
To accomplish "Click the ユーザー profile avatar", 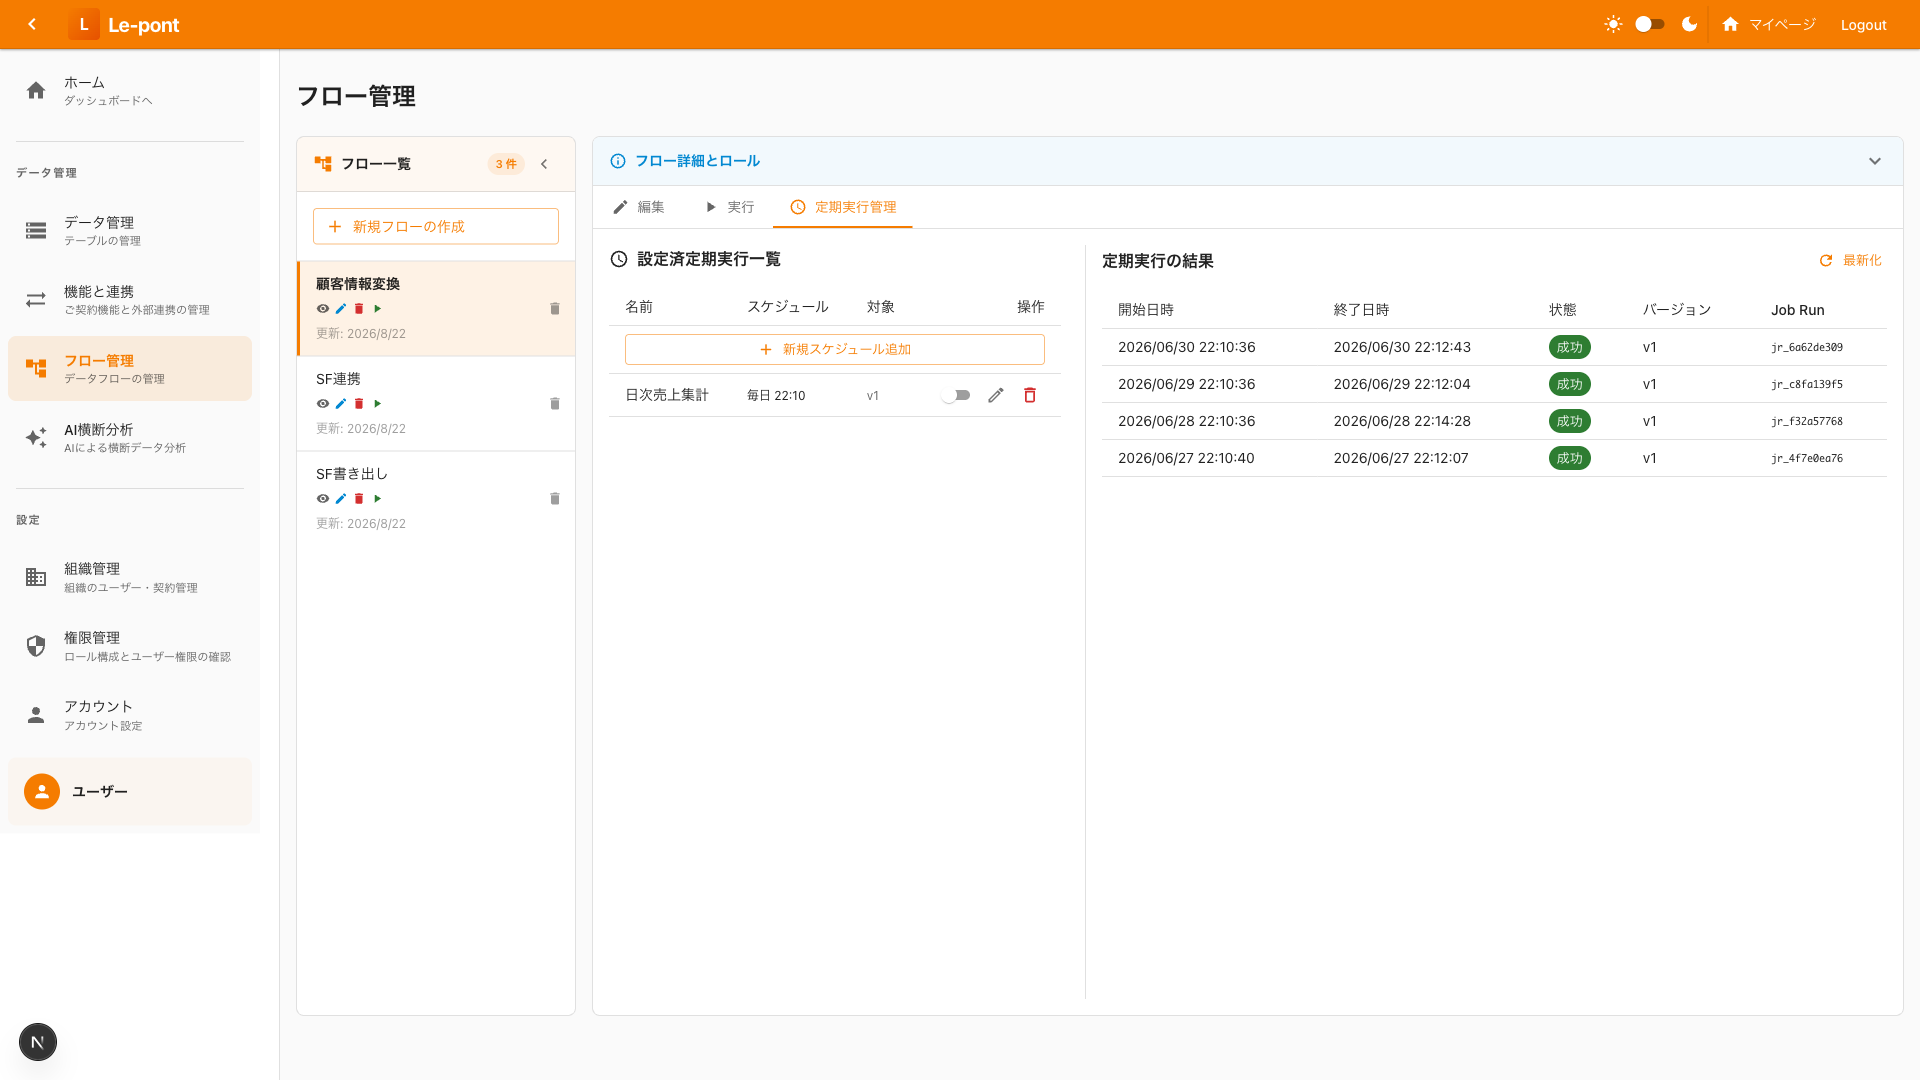I will tap(42, 791).
